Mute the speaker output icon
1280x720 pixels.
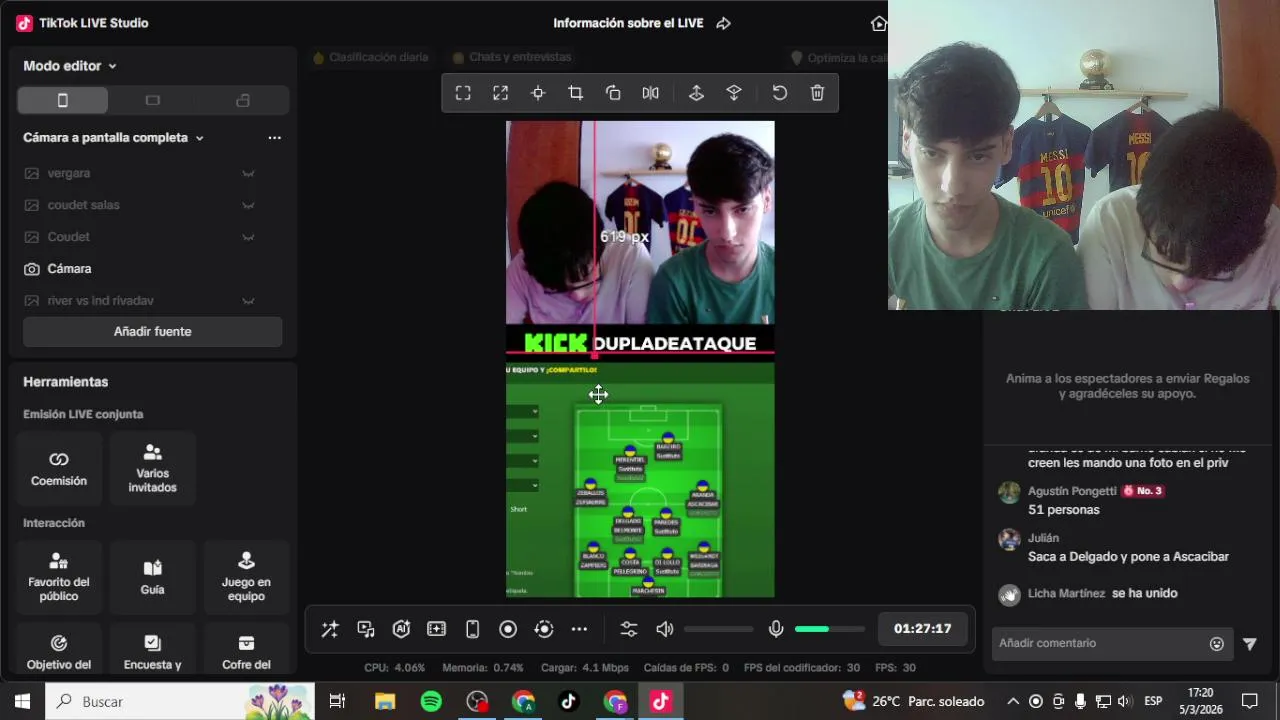665,629
